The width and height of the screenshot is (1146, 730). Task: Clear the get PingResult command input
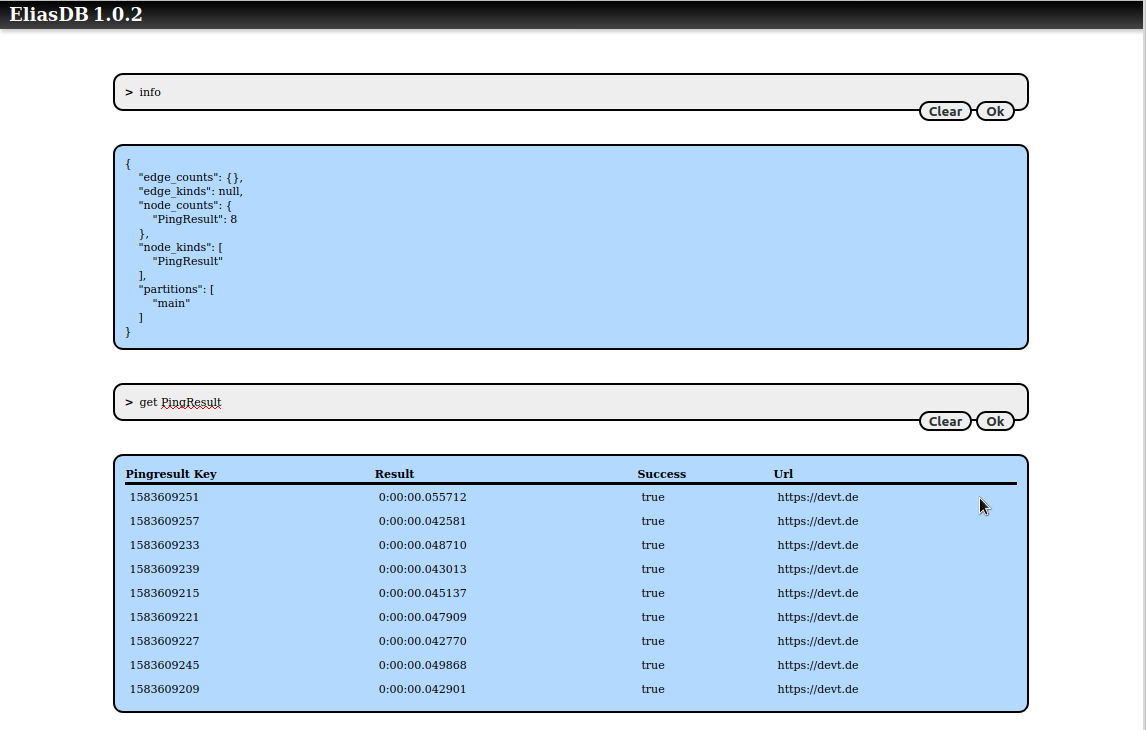944,422
